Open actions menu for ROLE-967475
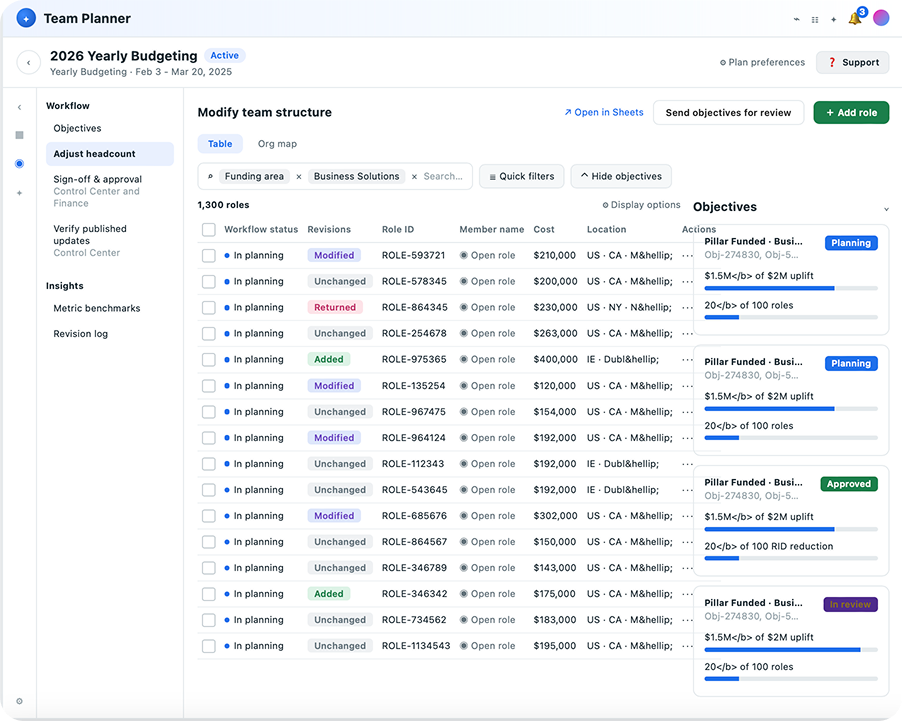902x721 pixels. [687, 412]
